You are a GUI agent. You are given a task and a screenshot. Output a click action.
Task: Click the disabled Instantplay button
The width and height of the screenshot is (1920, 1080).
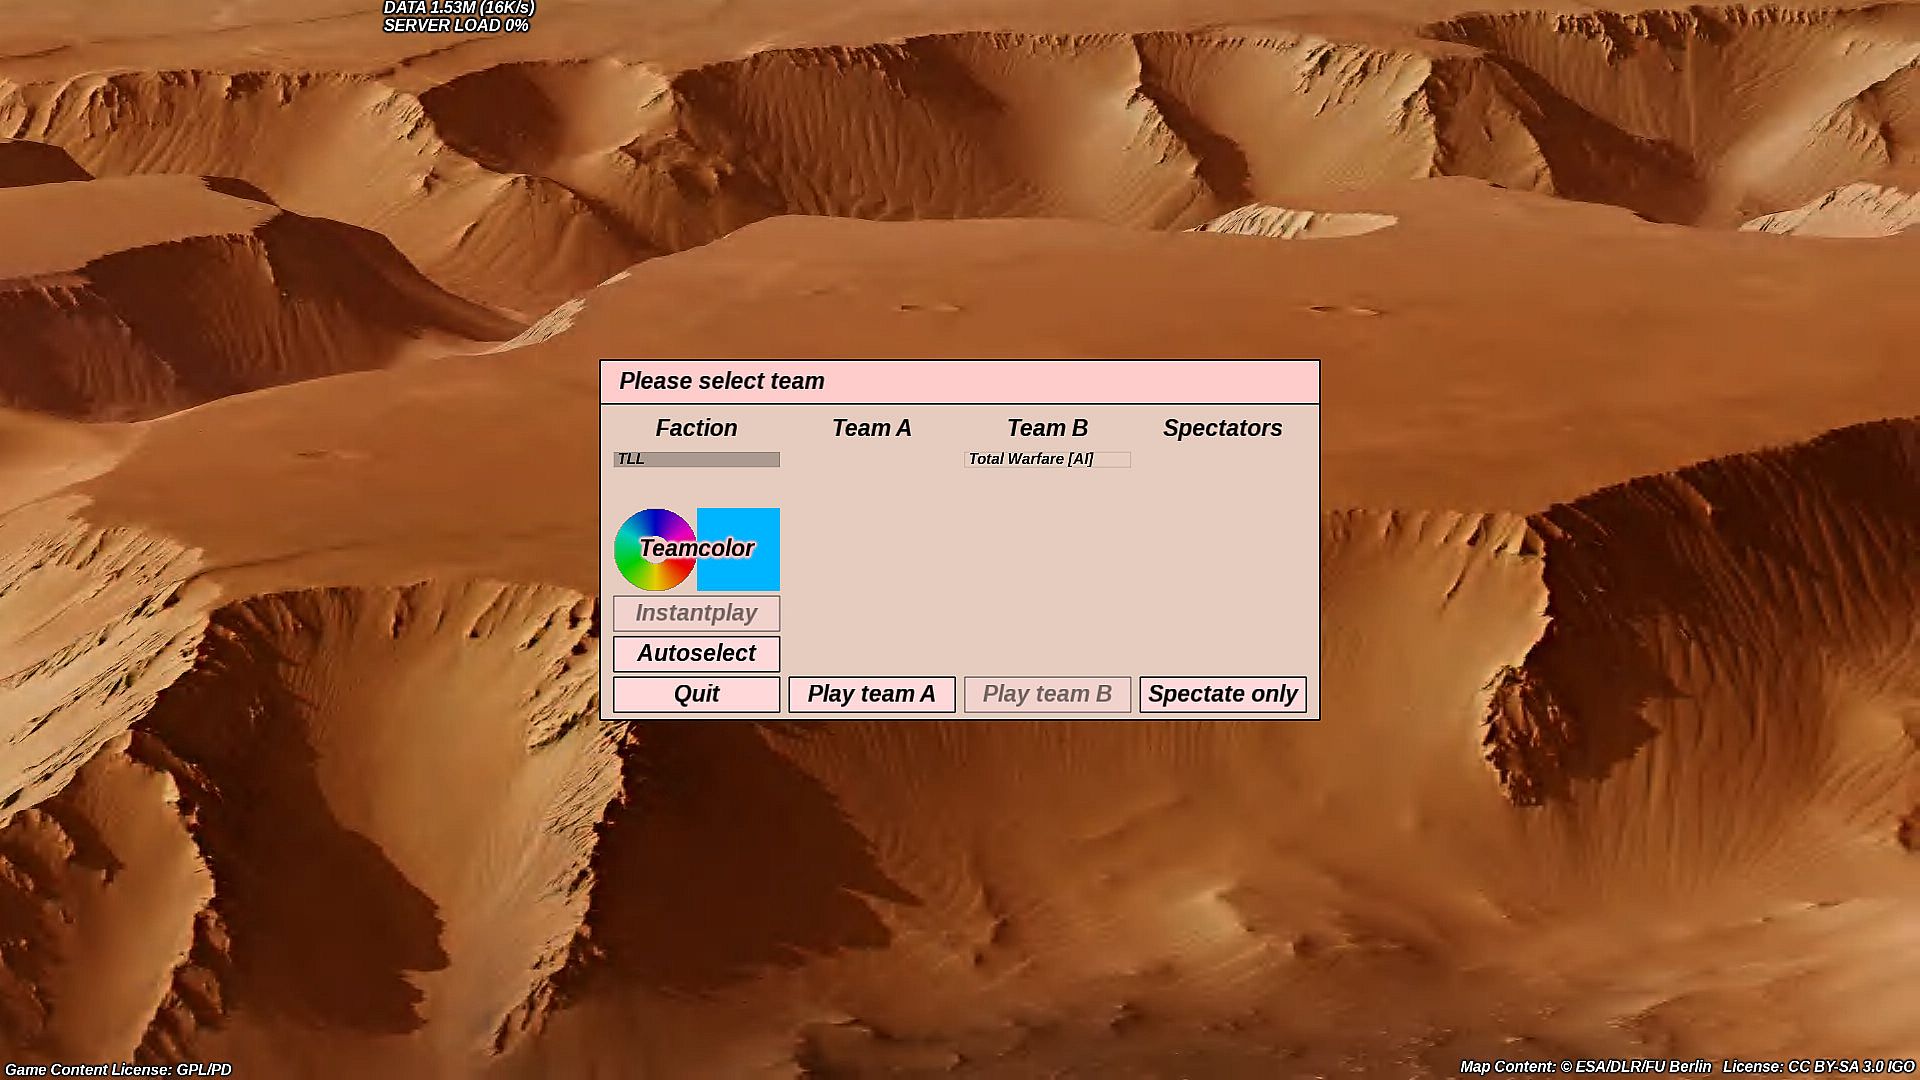(696, 613)
